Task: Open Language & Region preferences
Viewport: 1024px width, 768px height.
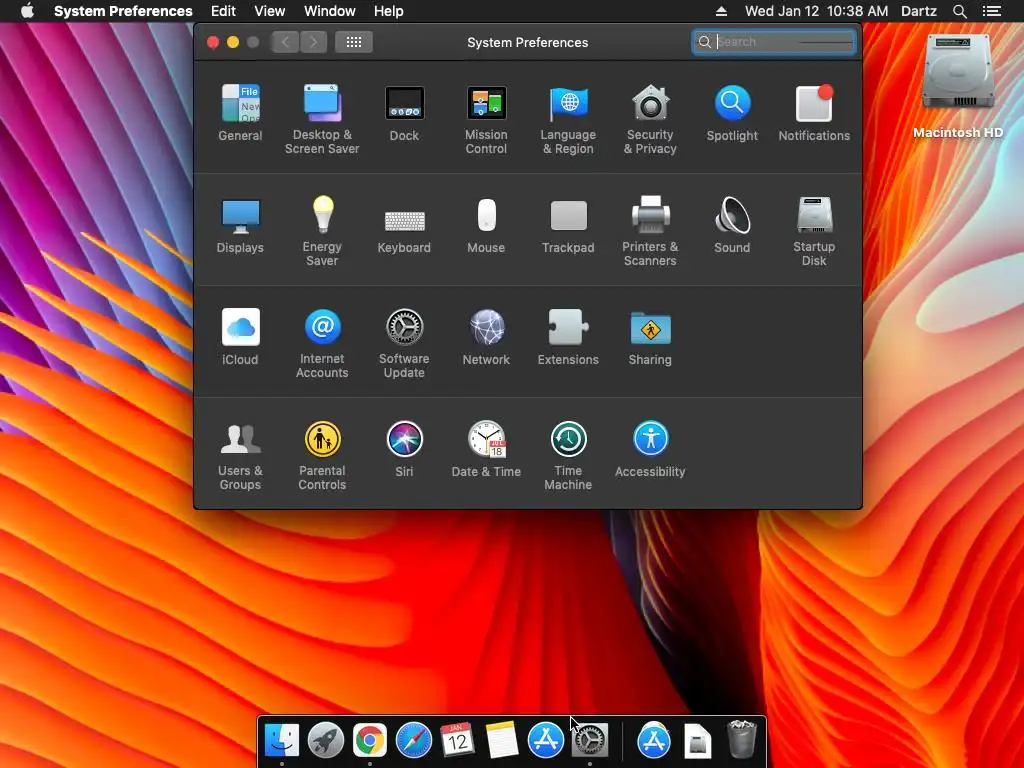Action: (568, 119)
